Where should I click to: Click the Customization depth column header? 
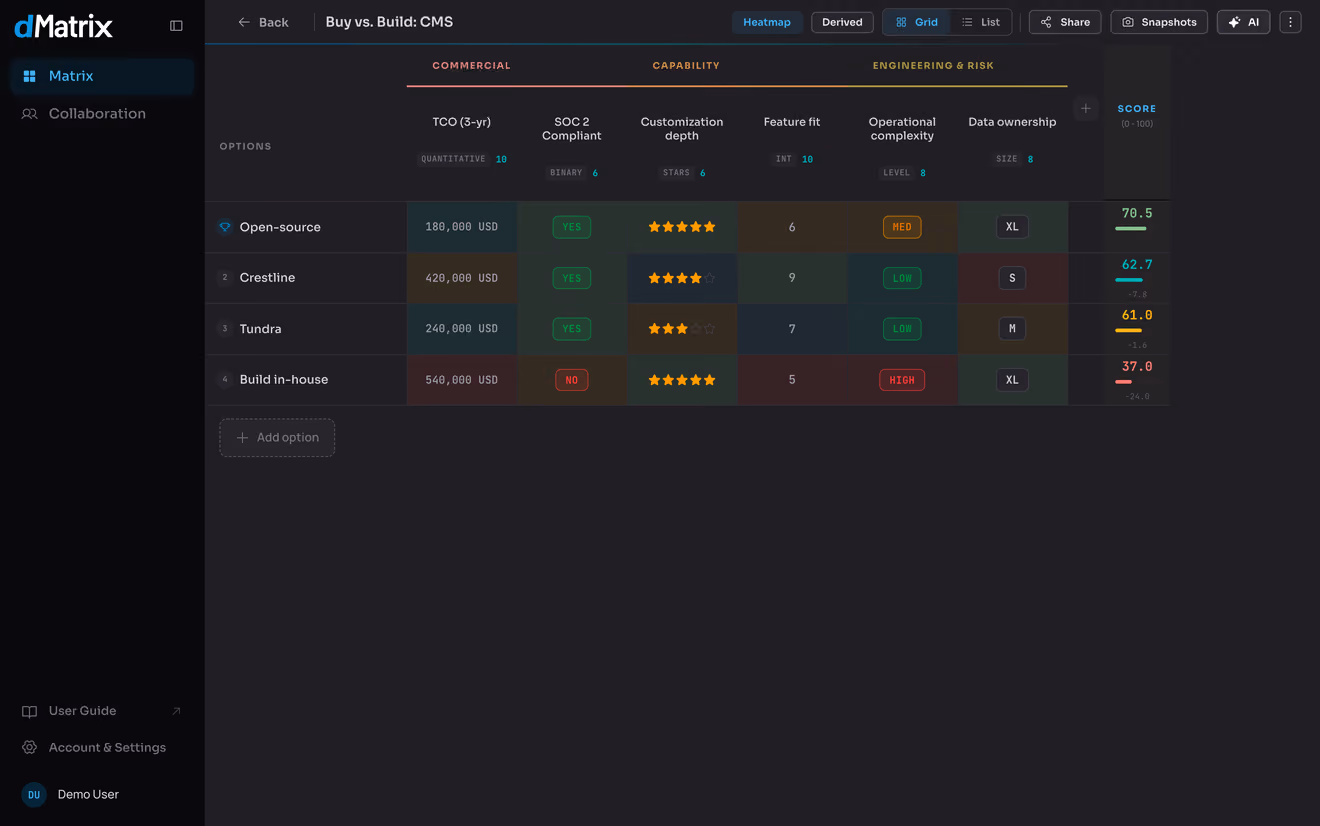pyautogui.click(x=682, y=129)
